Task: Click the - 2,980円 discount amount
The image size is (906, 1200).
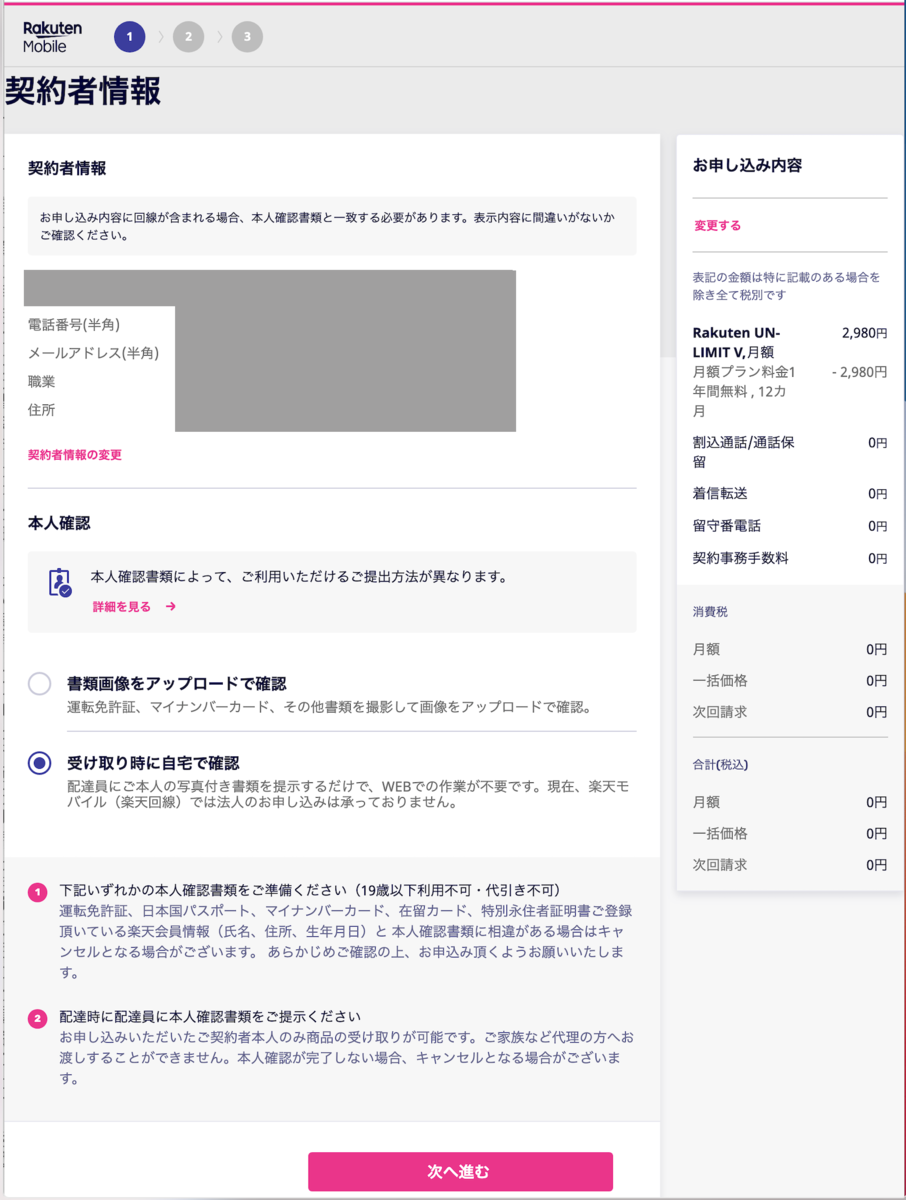Action: (x=859, y=372)
